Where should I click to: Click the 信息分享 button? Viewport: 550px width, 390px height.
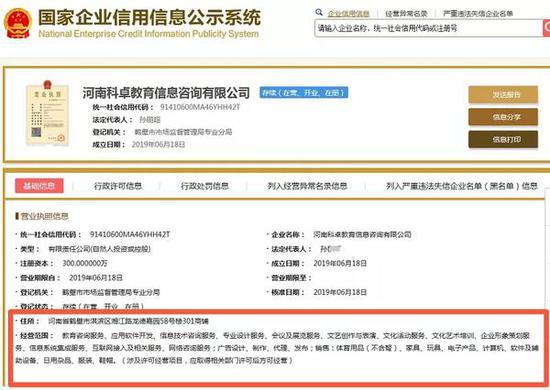[x=503, y=117]
